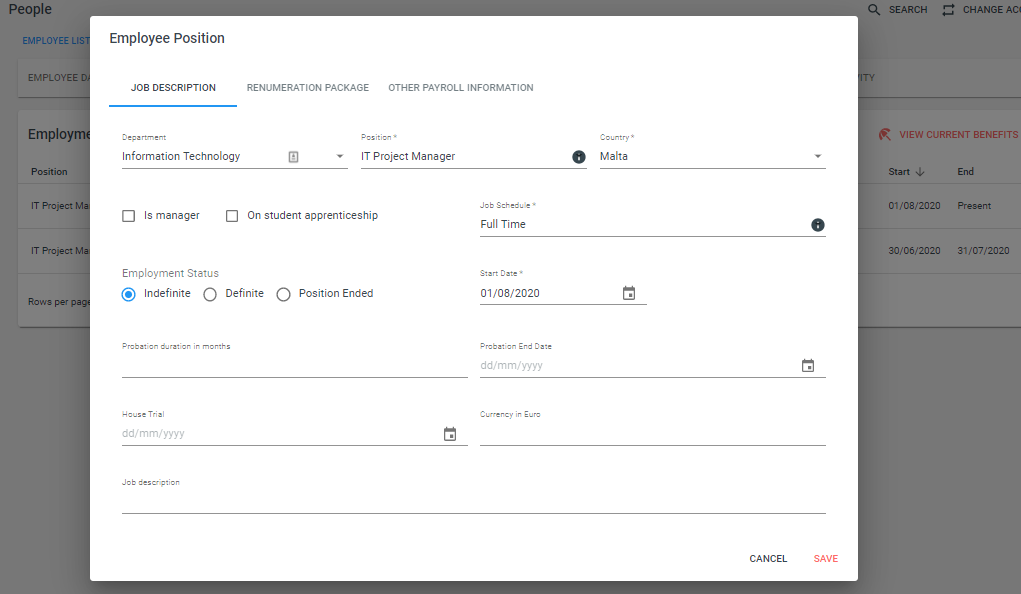Expand the Country dropdown arrow
The height and width of the screenshot is (594, 1021).
click(x=817, y=156)
